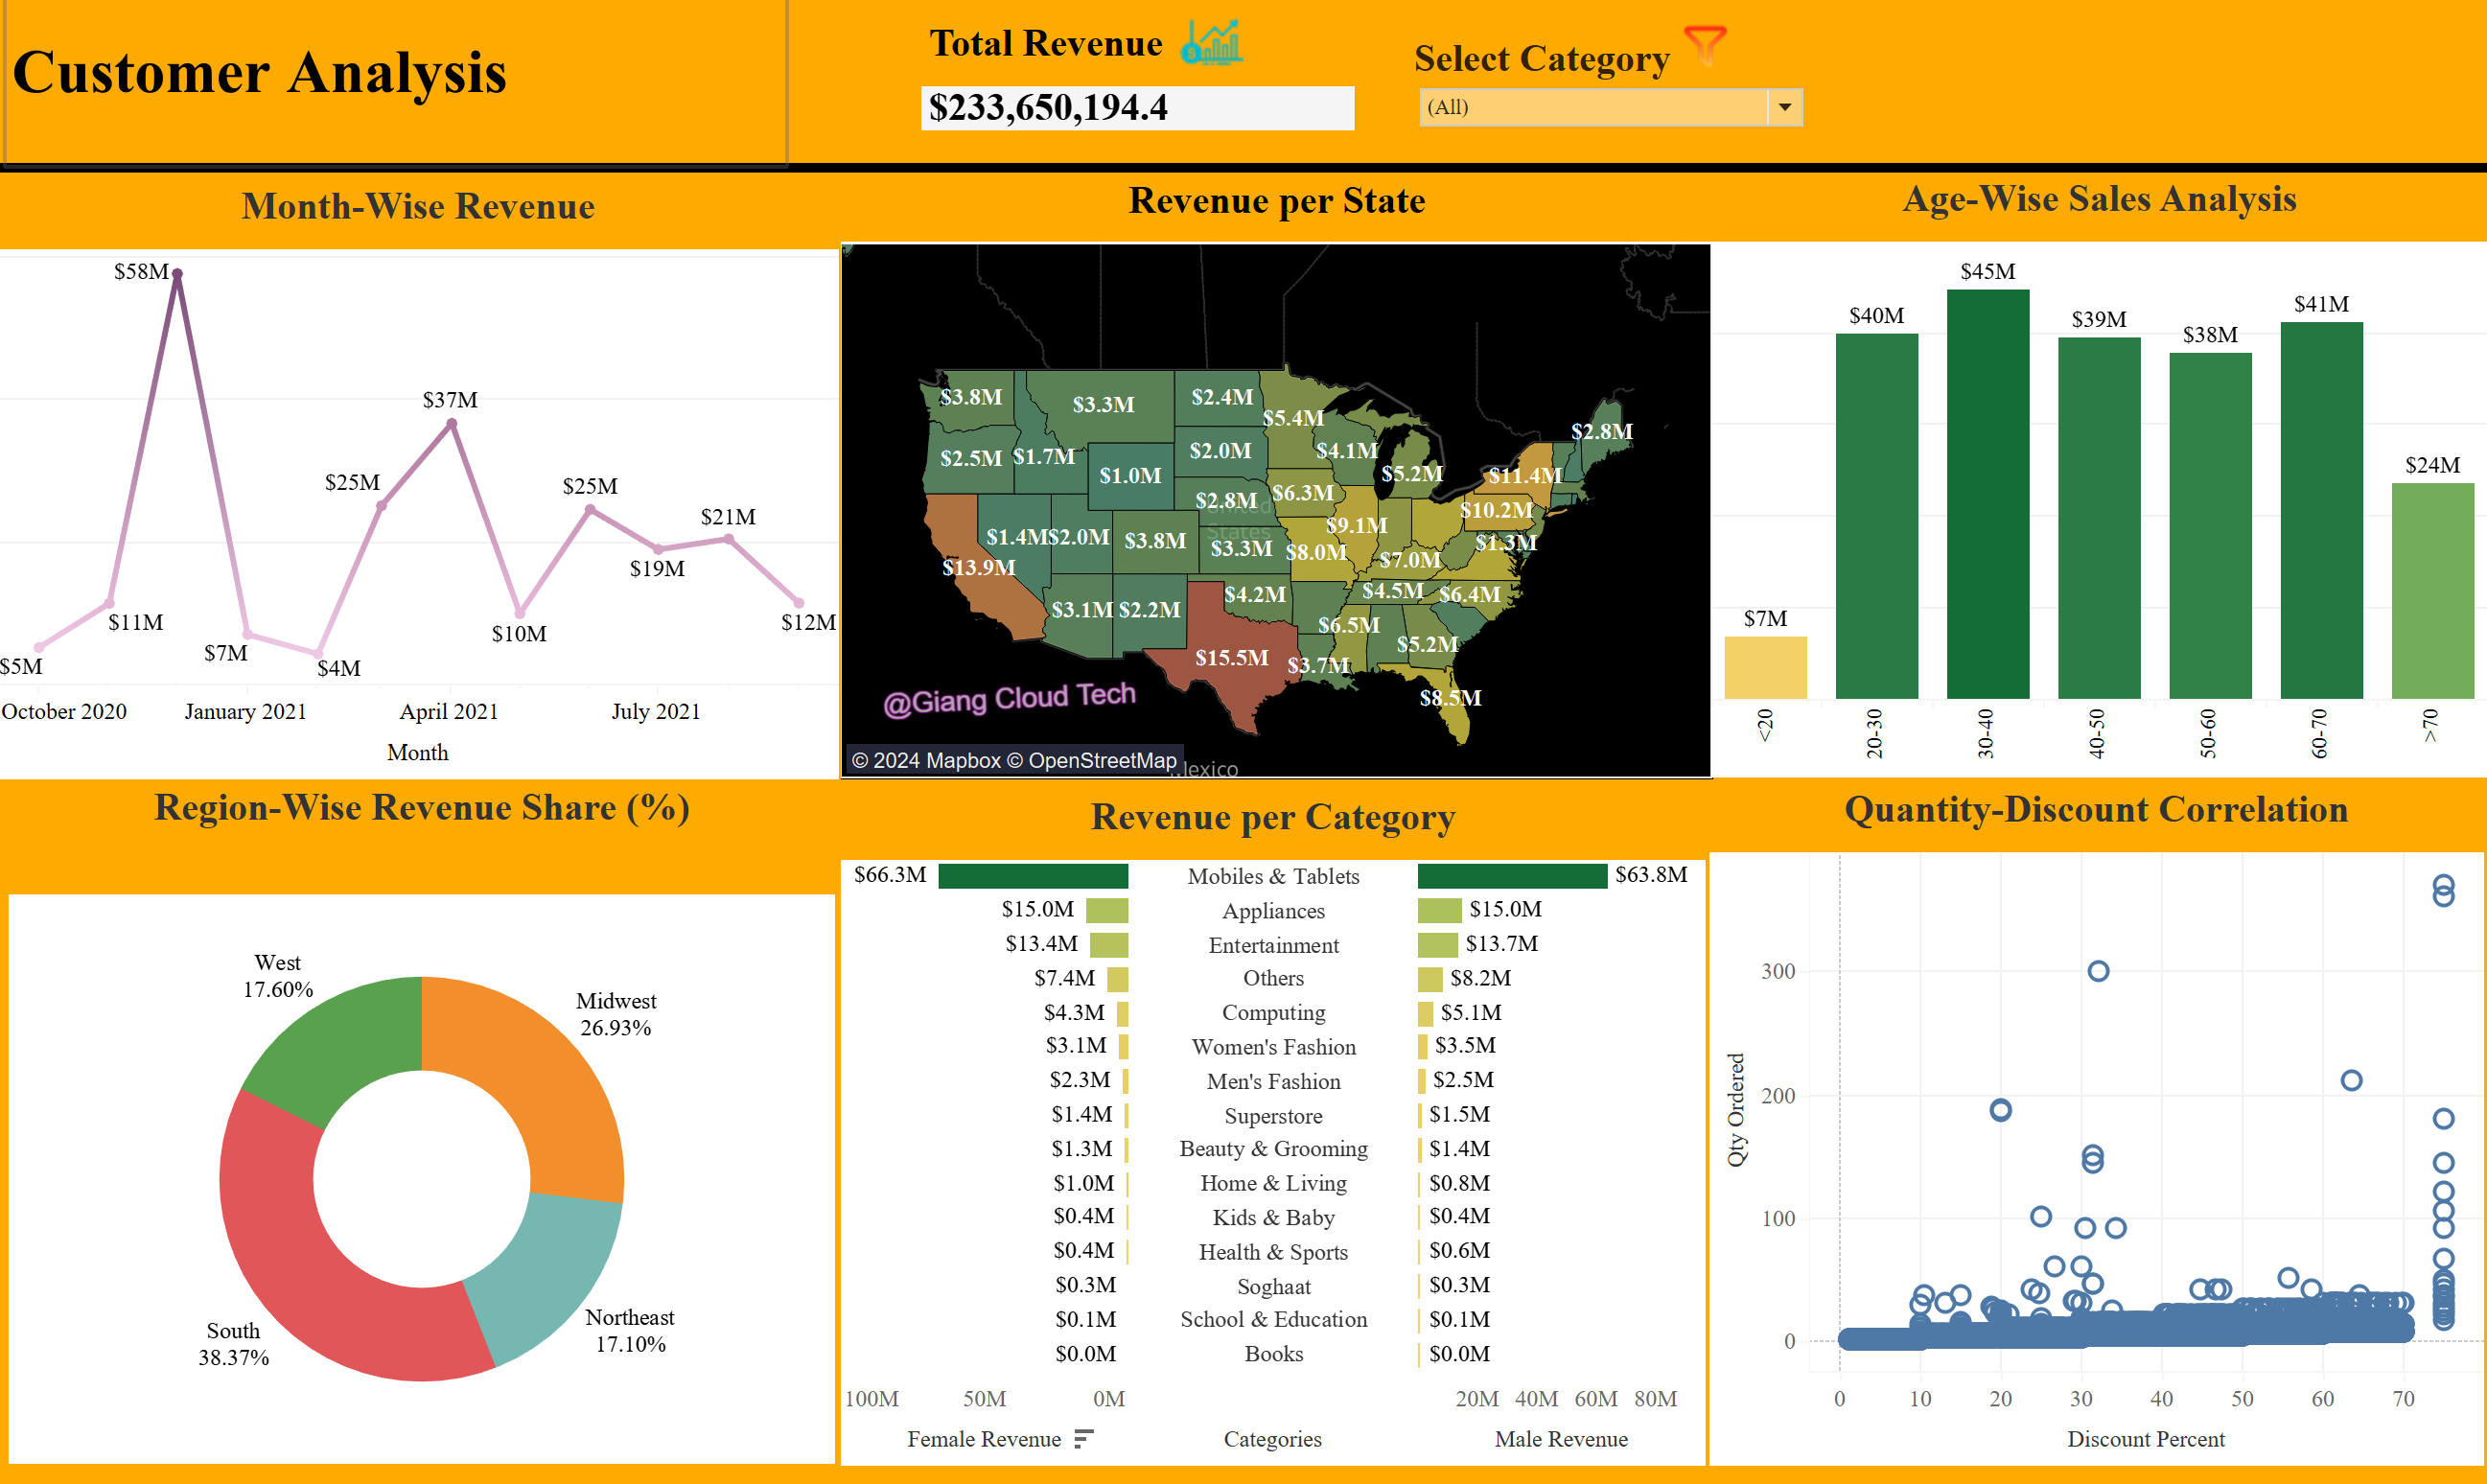The image size is (2487, 1484).
Task: Click the Computing category label
Action: click(1273, 1012)
